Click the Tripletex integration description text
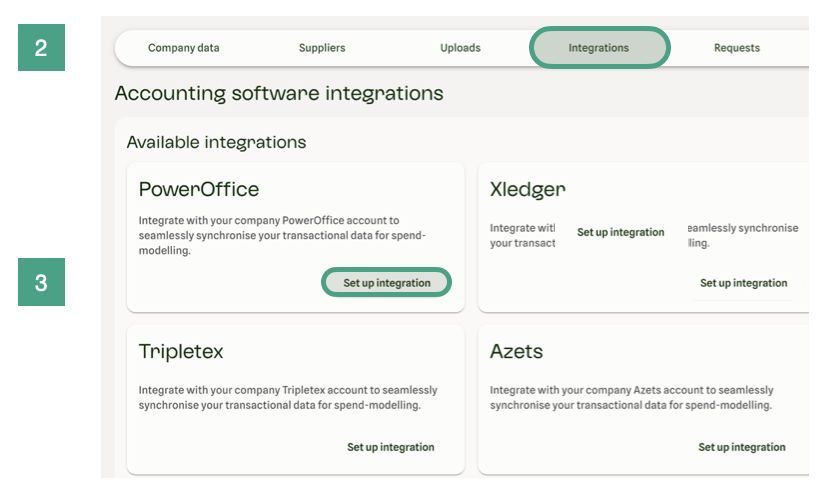Screen dimensions: 832x484 pos(288,397)
